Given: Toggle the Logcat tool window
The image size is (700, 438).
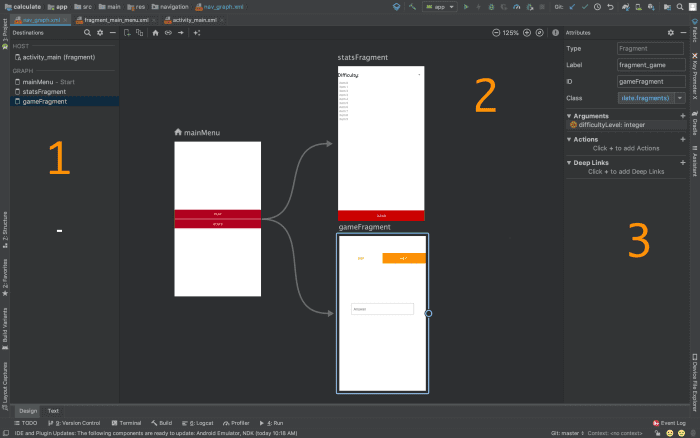Looking at the screenshot, I should pos(196,423).
